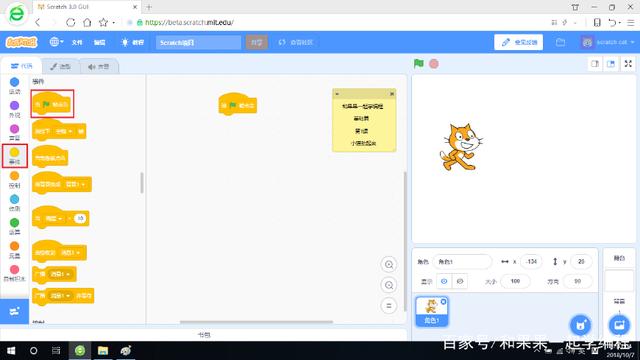640x360 pixels.
Task: Select the orange Control category circle
Action: coord(14,176)
